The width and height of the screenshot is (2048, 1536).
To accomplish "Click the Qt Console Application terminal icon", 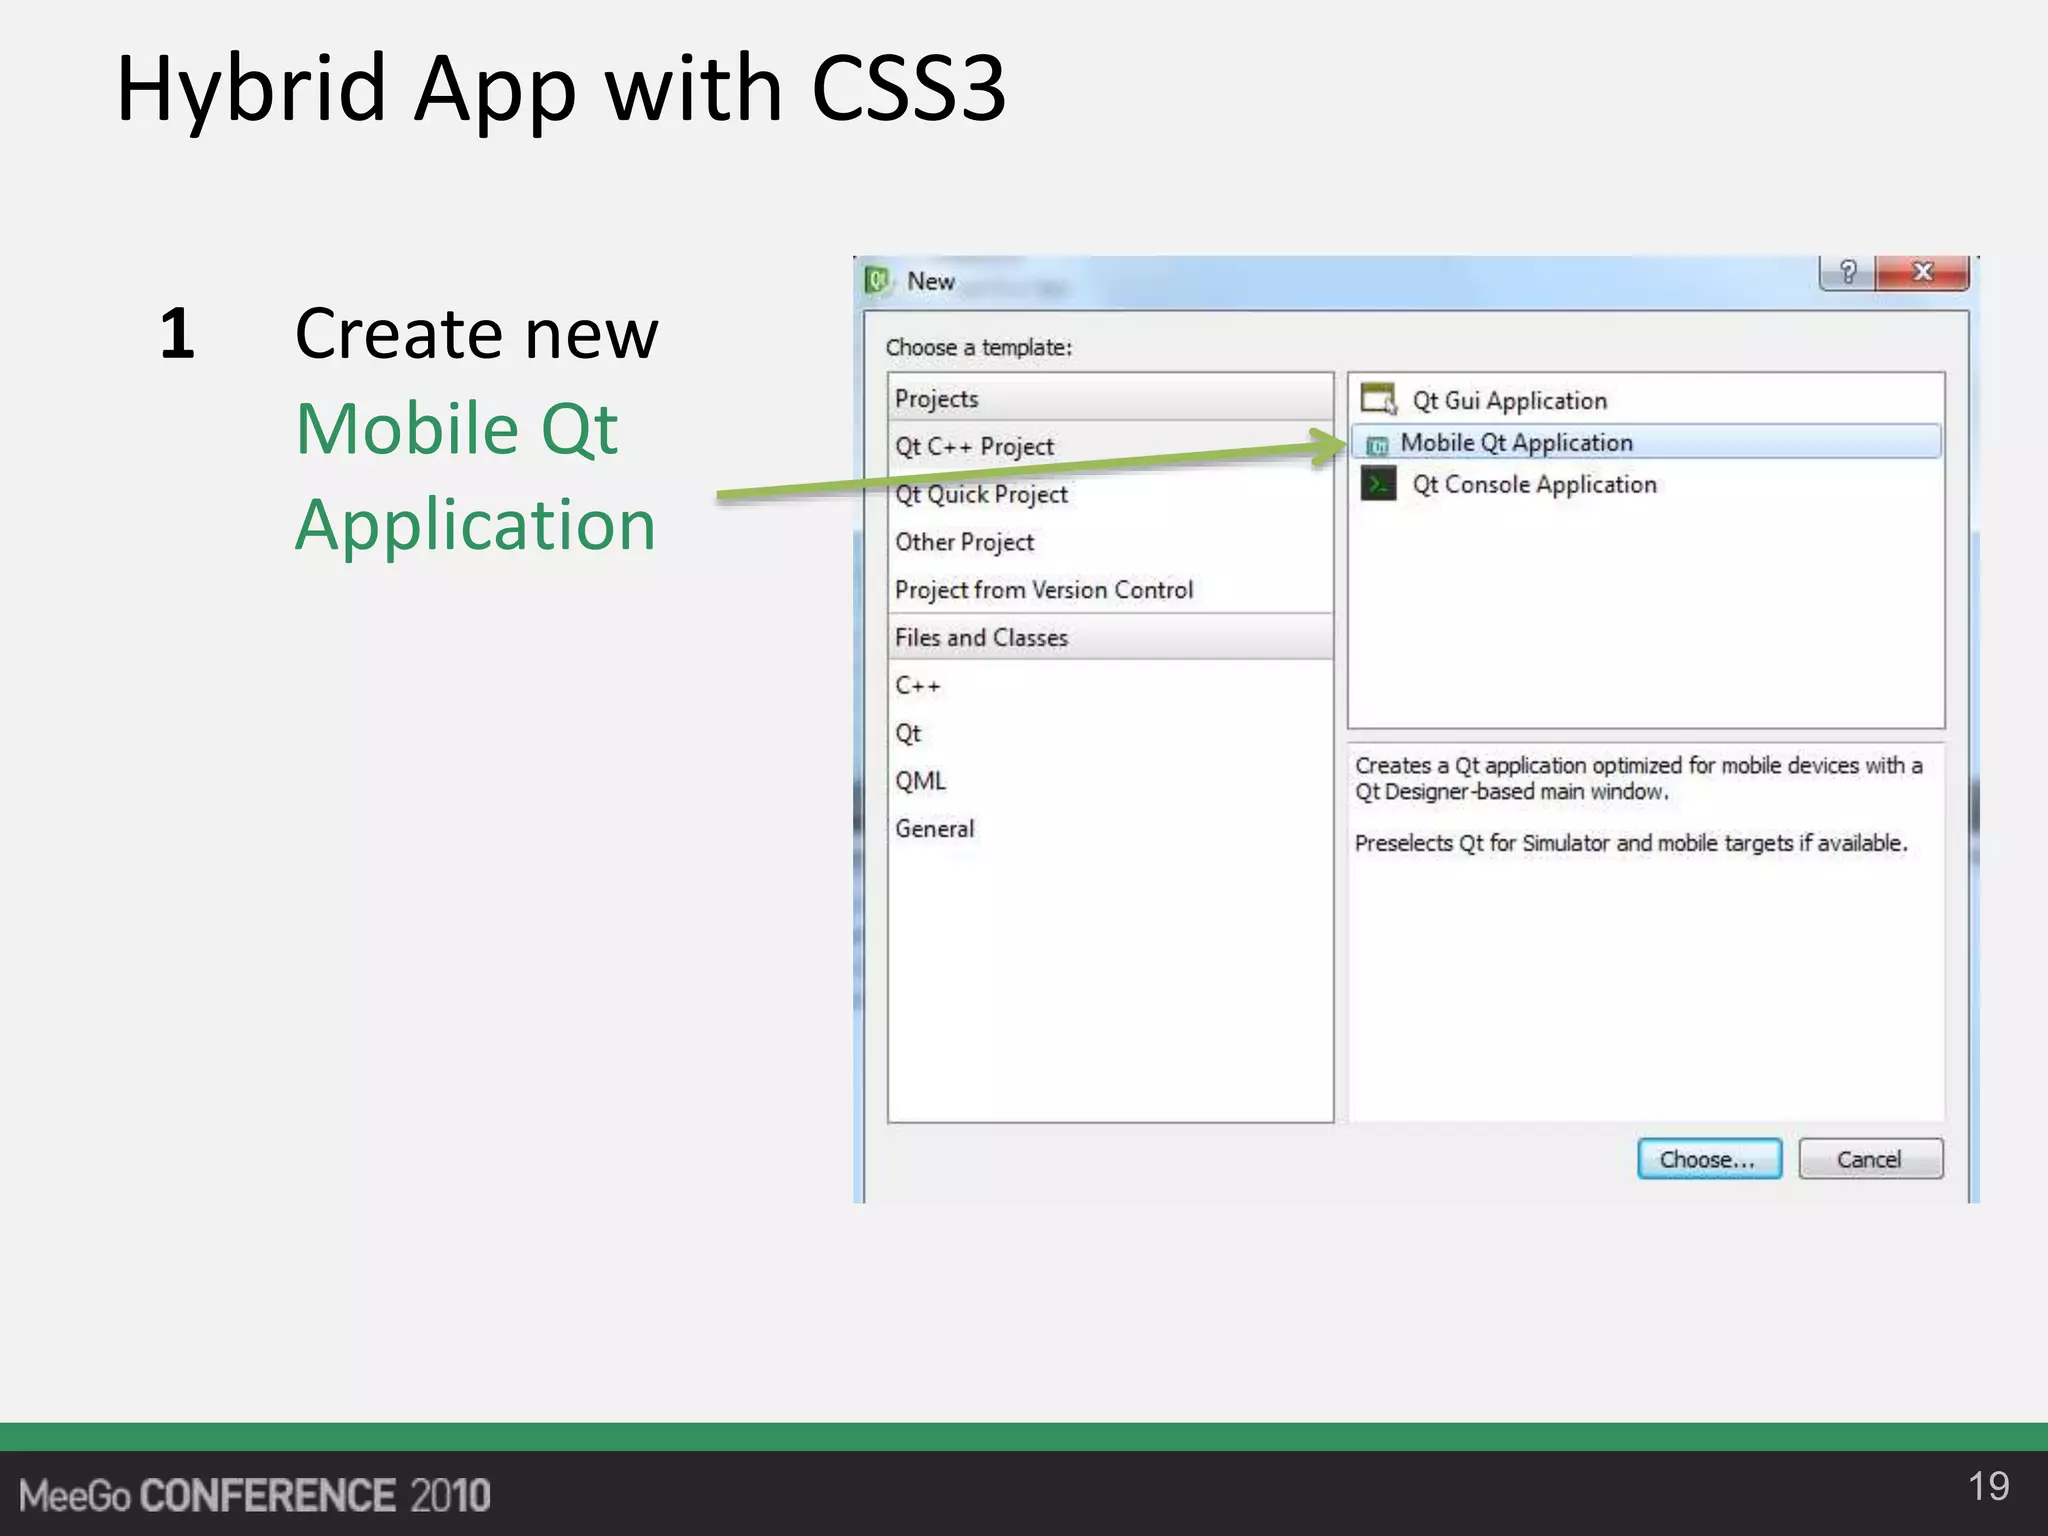I will tap(1378, 485).
